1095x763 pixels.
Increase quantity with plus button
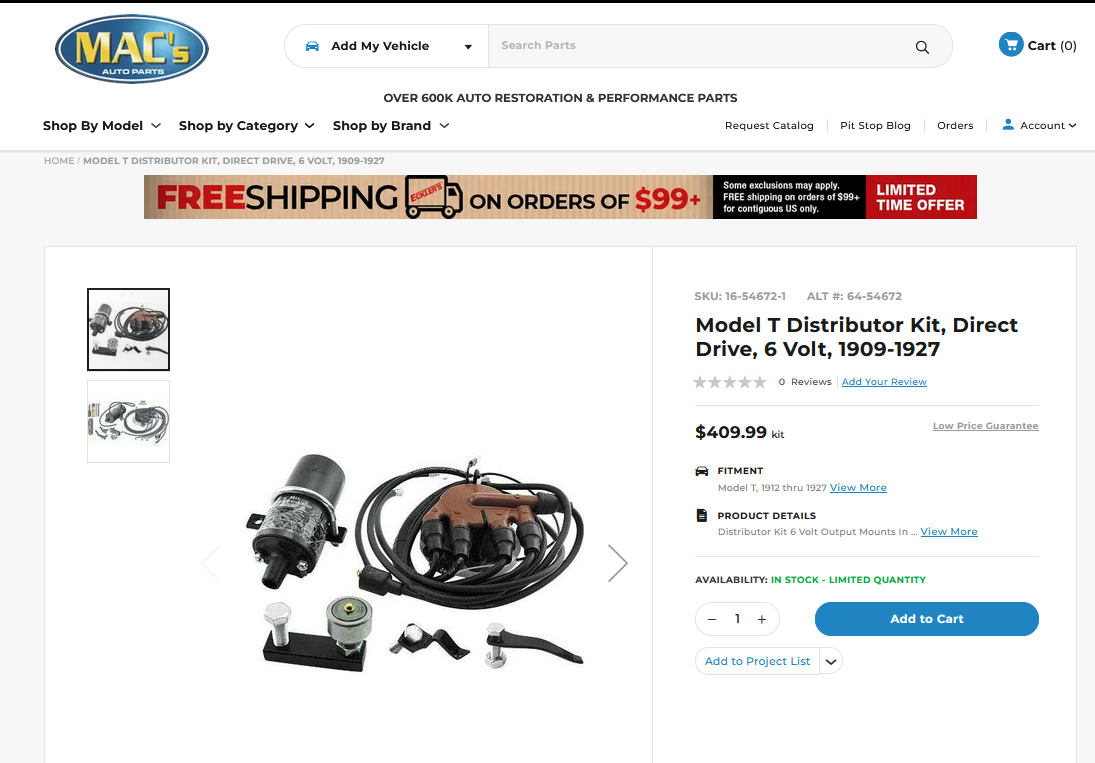click(762, 619)
